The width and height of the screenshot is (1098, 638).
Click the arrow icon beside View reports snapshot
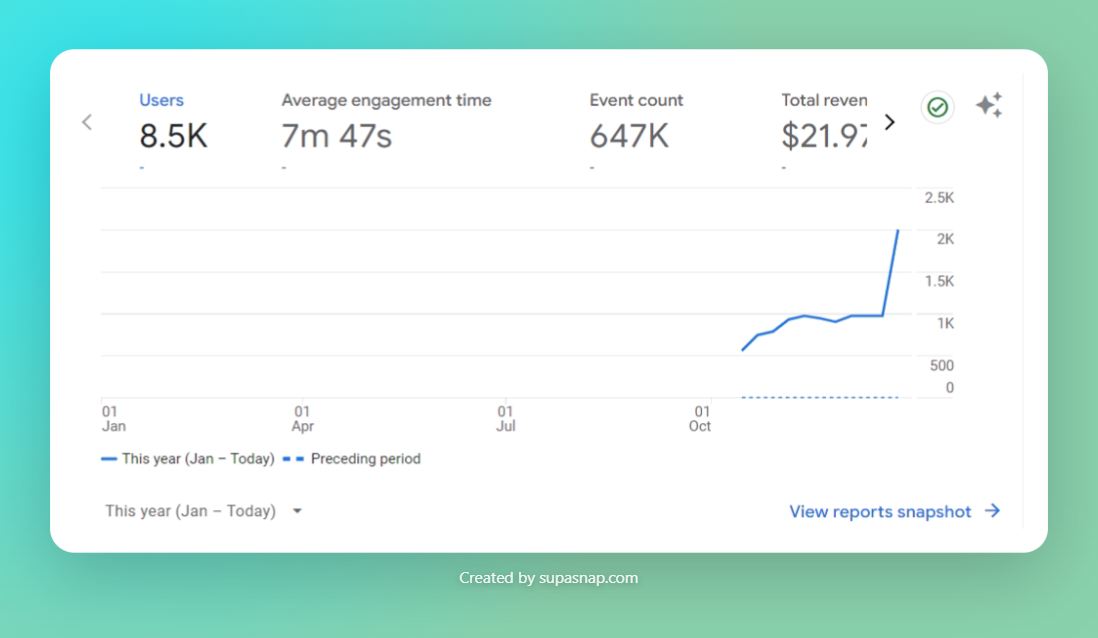point(992,511)
